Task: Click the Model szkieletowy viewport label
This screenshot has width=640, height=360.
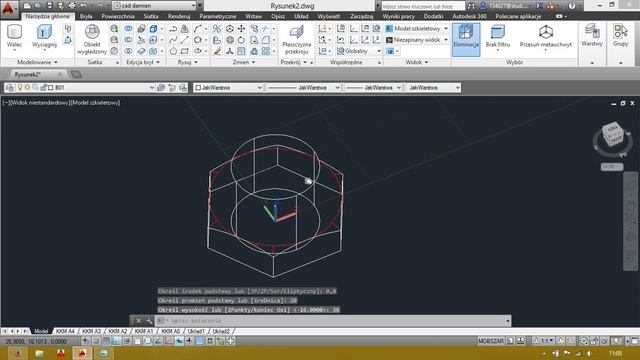Action: 95,103
